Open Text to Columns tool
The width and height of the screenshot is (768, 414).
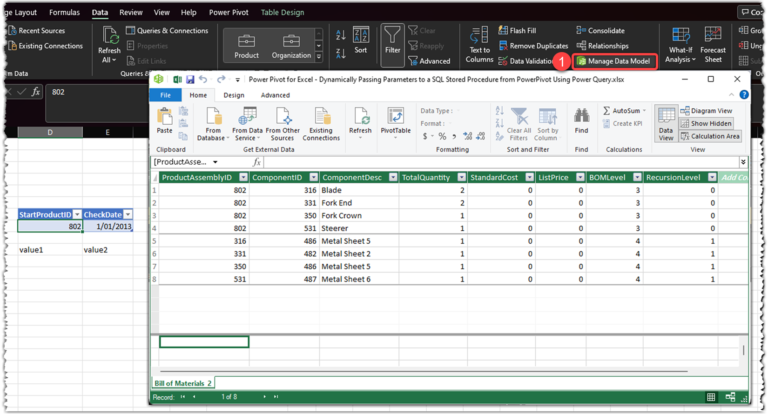(x=479, y=45)
